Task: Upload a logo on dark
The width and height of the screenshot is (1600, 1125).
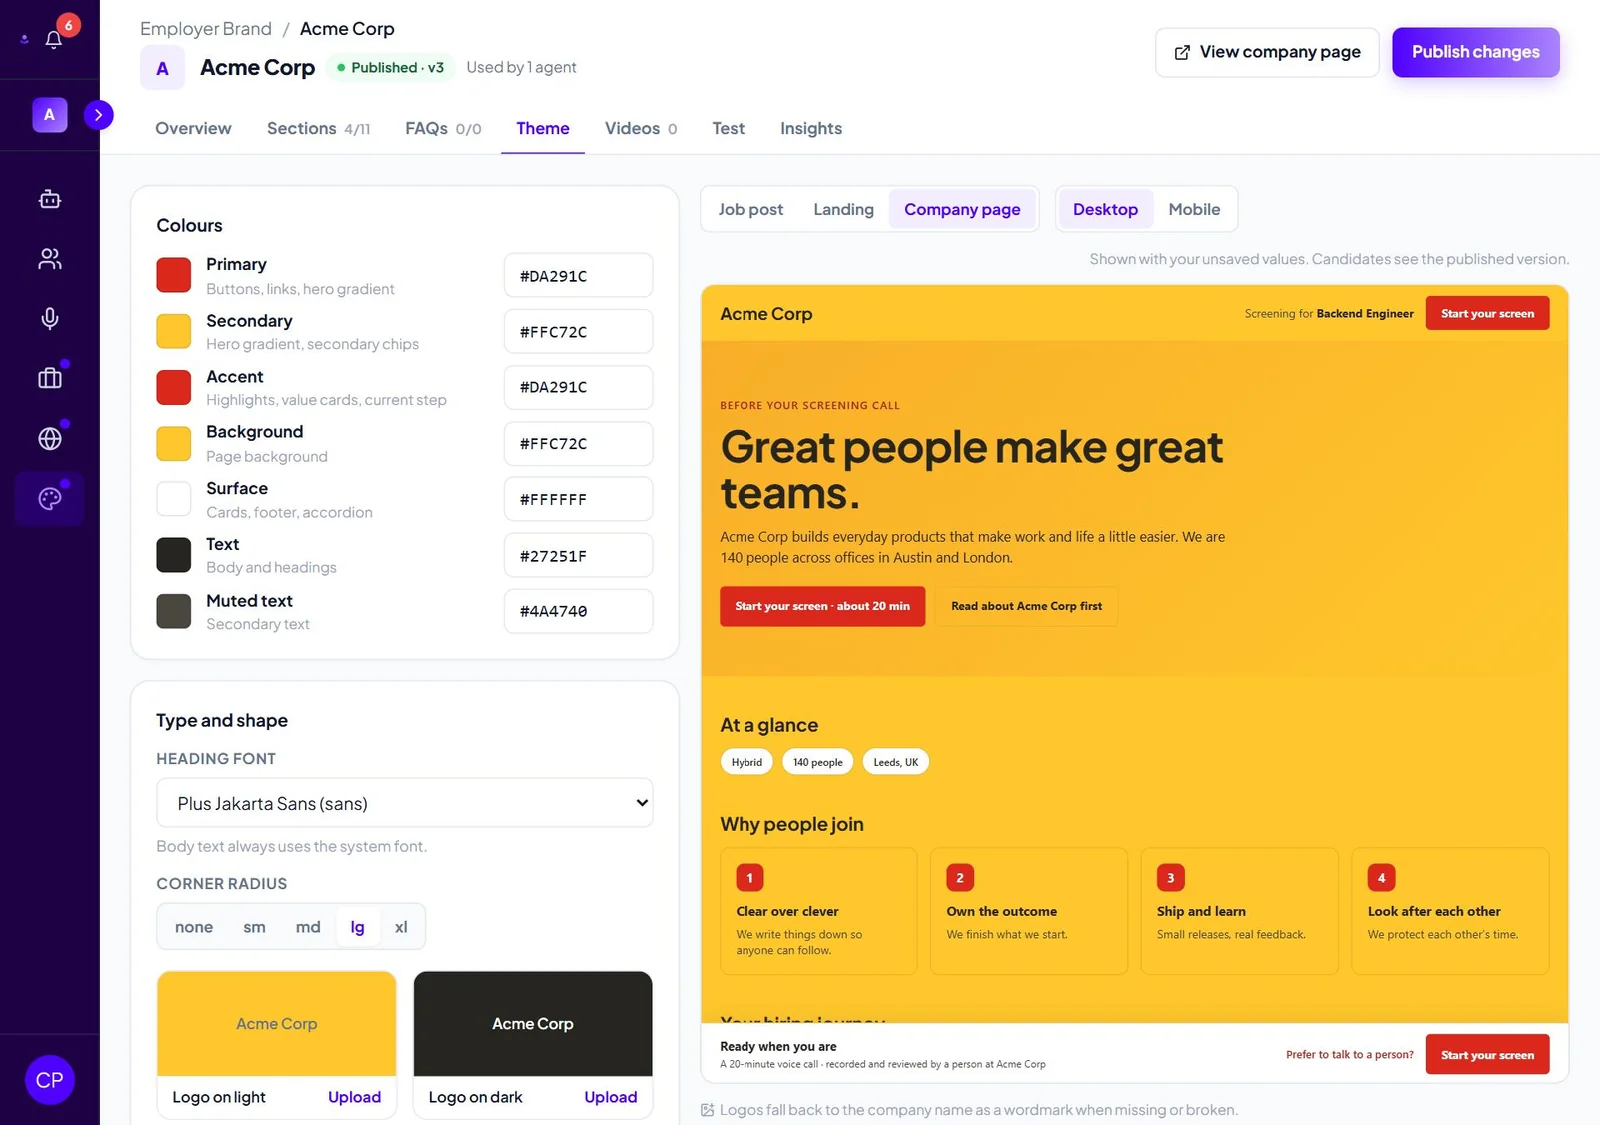Action: (x=610, y=1097)
